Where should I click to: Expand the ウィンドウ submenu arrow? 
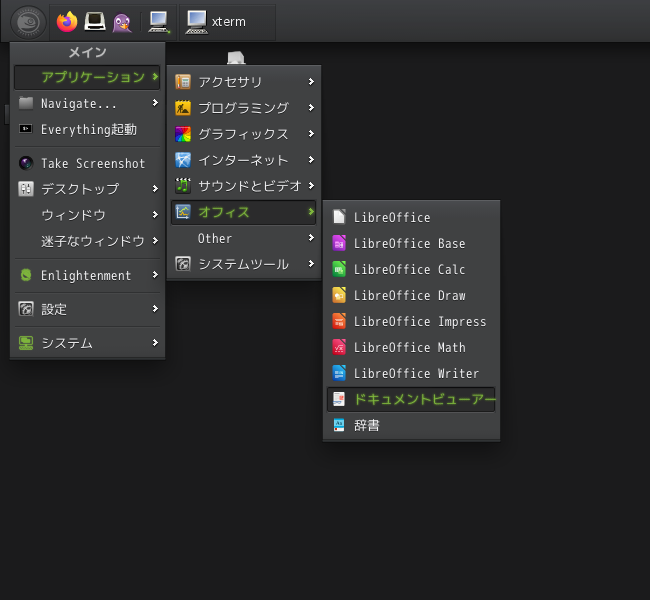point(155,214)
